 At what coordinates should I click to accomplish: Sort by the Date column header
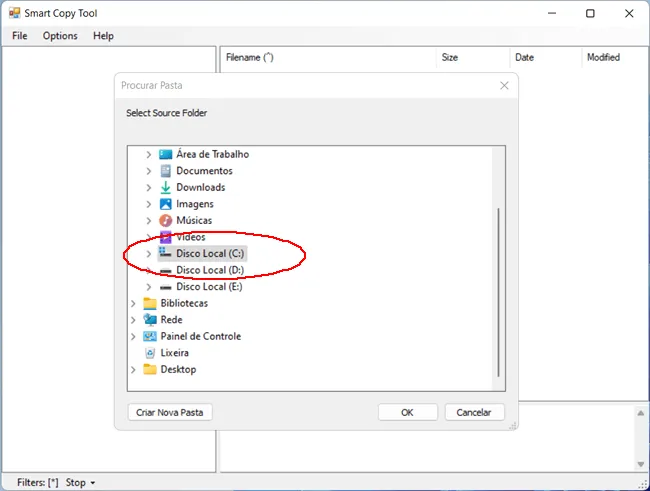546,57
